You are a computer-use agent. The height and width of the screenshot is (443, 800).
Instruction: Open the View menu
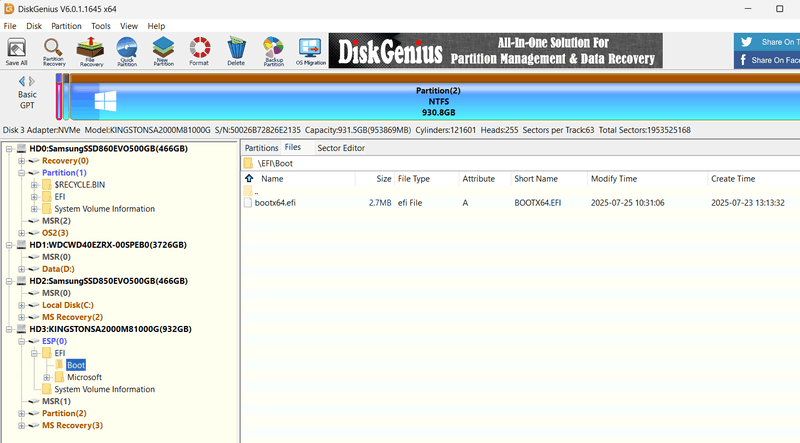[x=129, y=26]
